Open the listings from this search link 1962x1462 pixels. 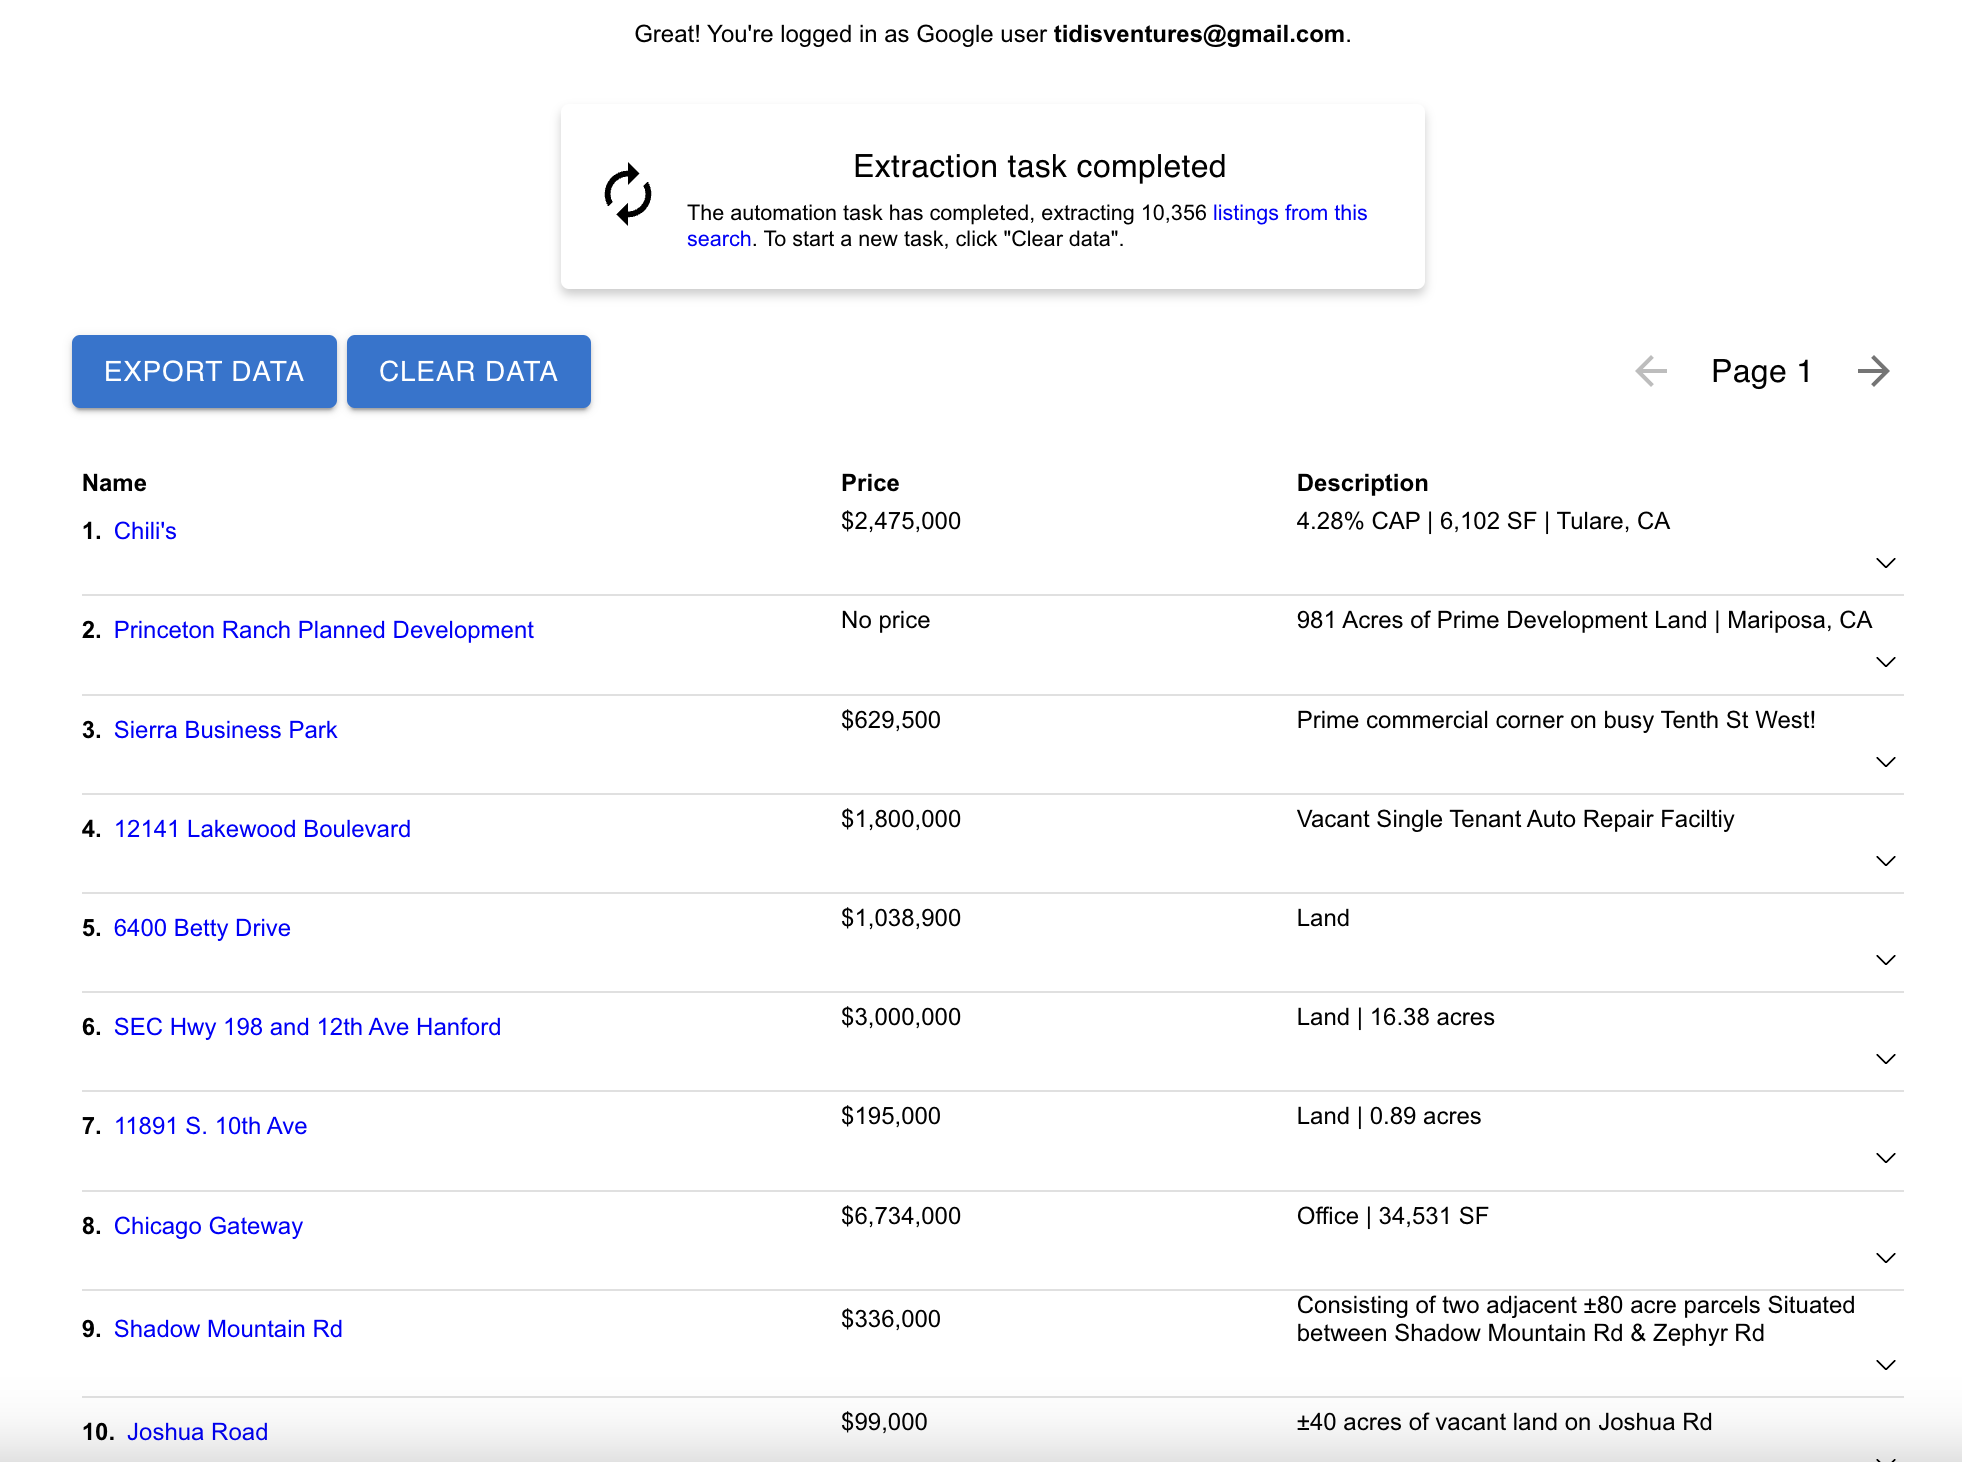tap(1288, 213)
